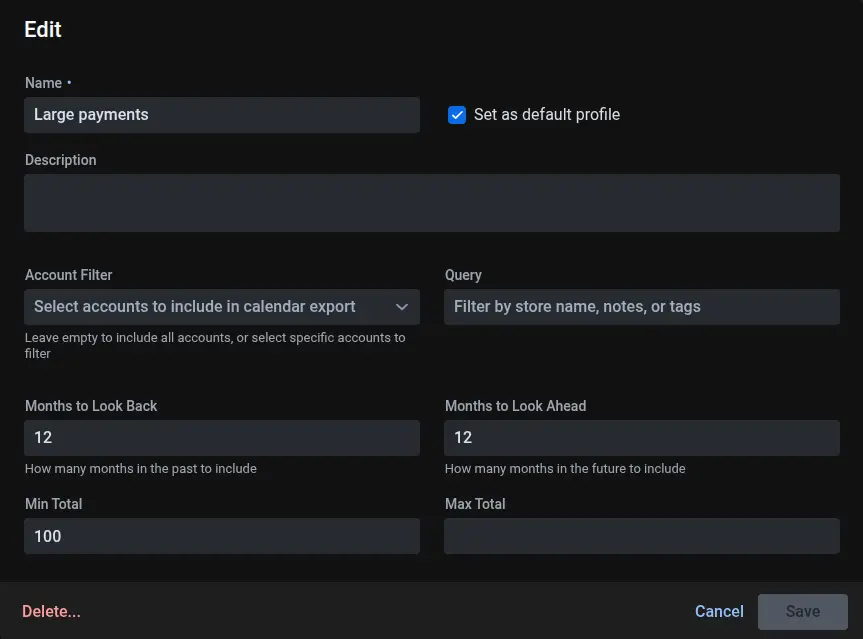Click the 'Set as default profile' label text

546,115
